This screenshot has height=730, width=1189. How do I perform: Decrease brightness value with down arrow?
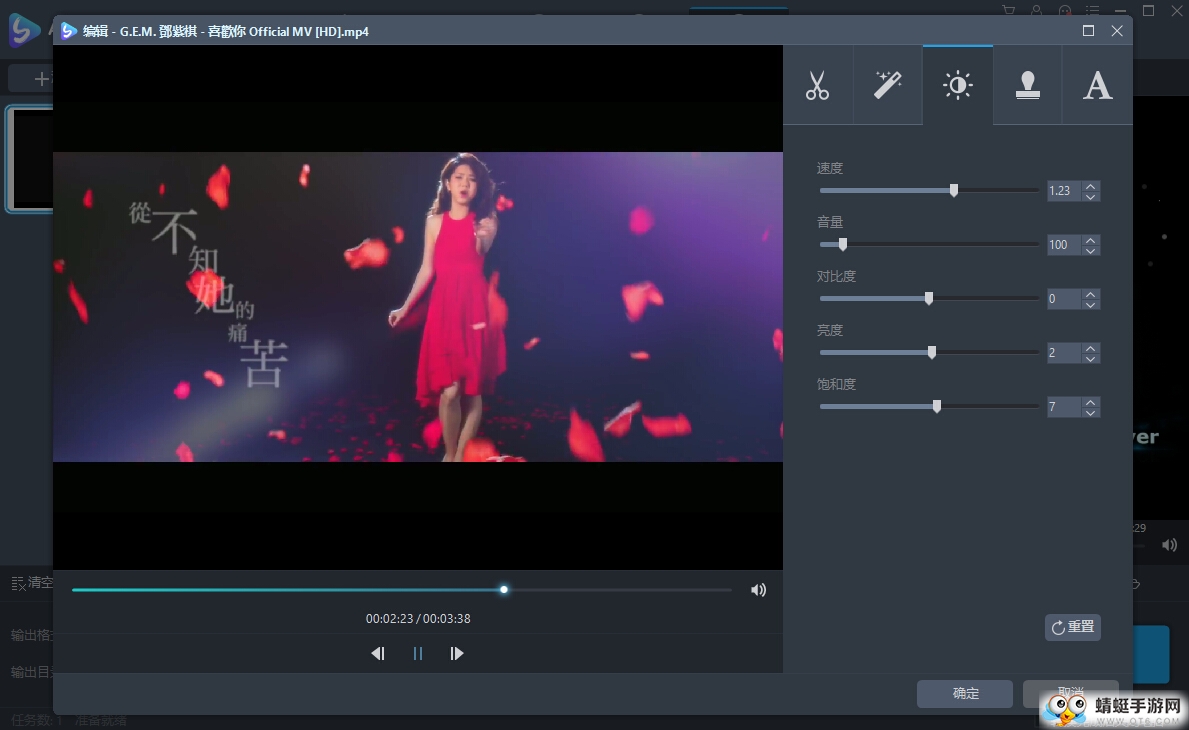point(1090,357)
